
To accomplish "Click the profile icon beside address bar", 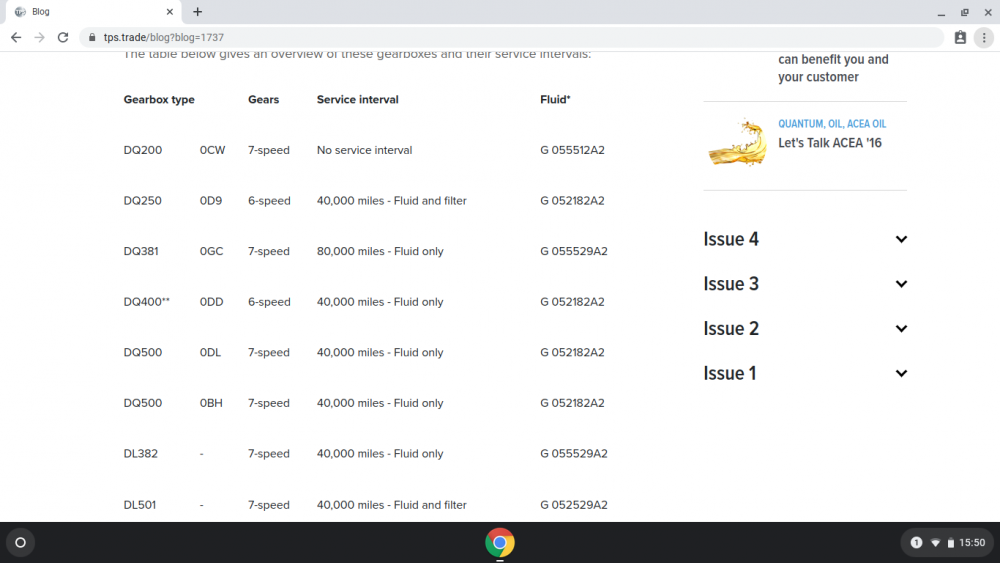I will 960,38.
